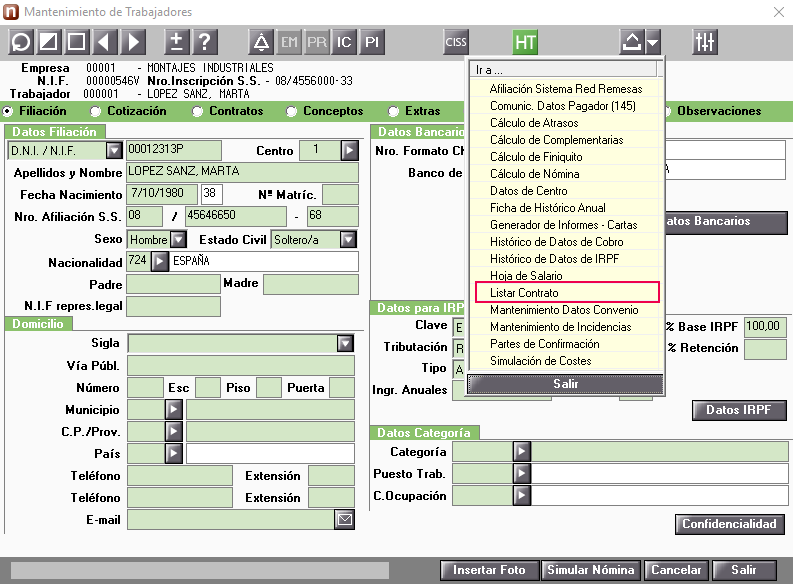Choose 'Listar Contrato' from the Ir a menu
This screenshot has height=584, width=793.
[x=567, y=293]
